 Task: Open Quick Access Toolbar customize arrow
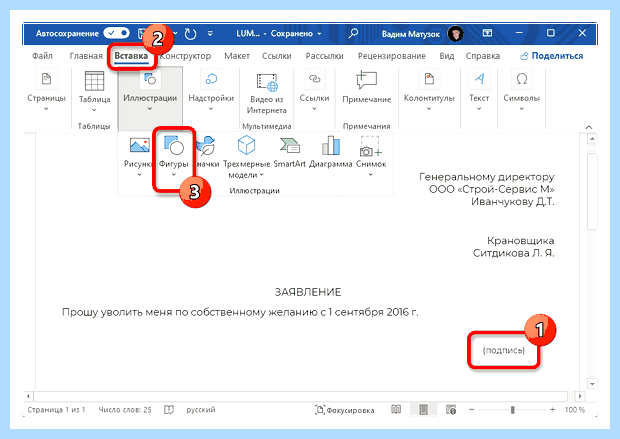(210, 34)
